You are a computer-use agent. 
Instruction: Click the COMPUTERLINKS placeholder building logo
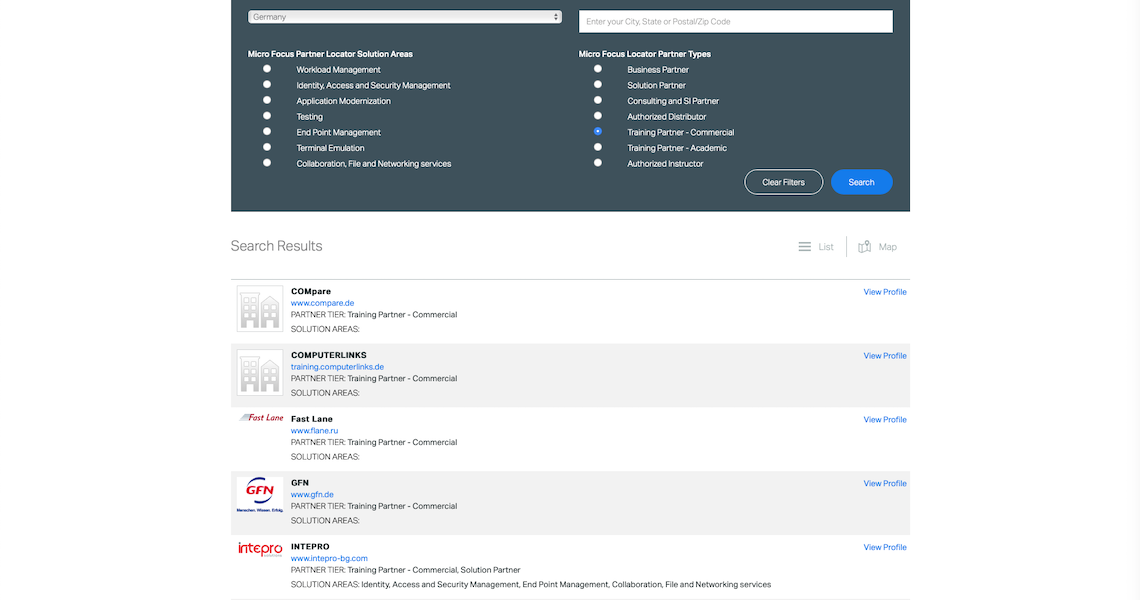(260, 372)
